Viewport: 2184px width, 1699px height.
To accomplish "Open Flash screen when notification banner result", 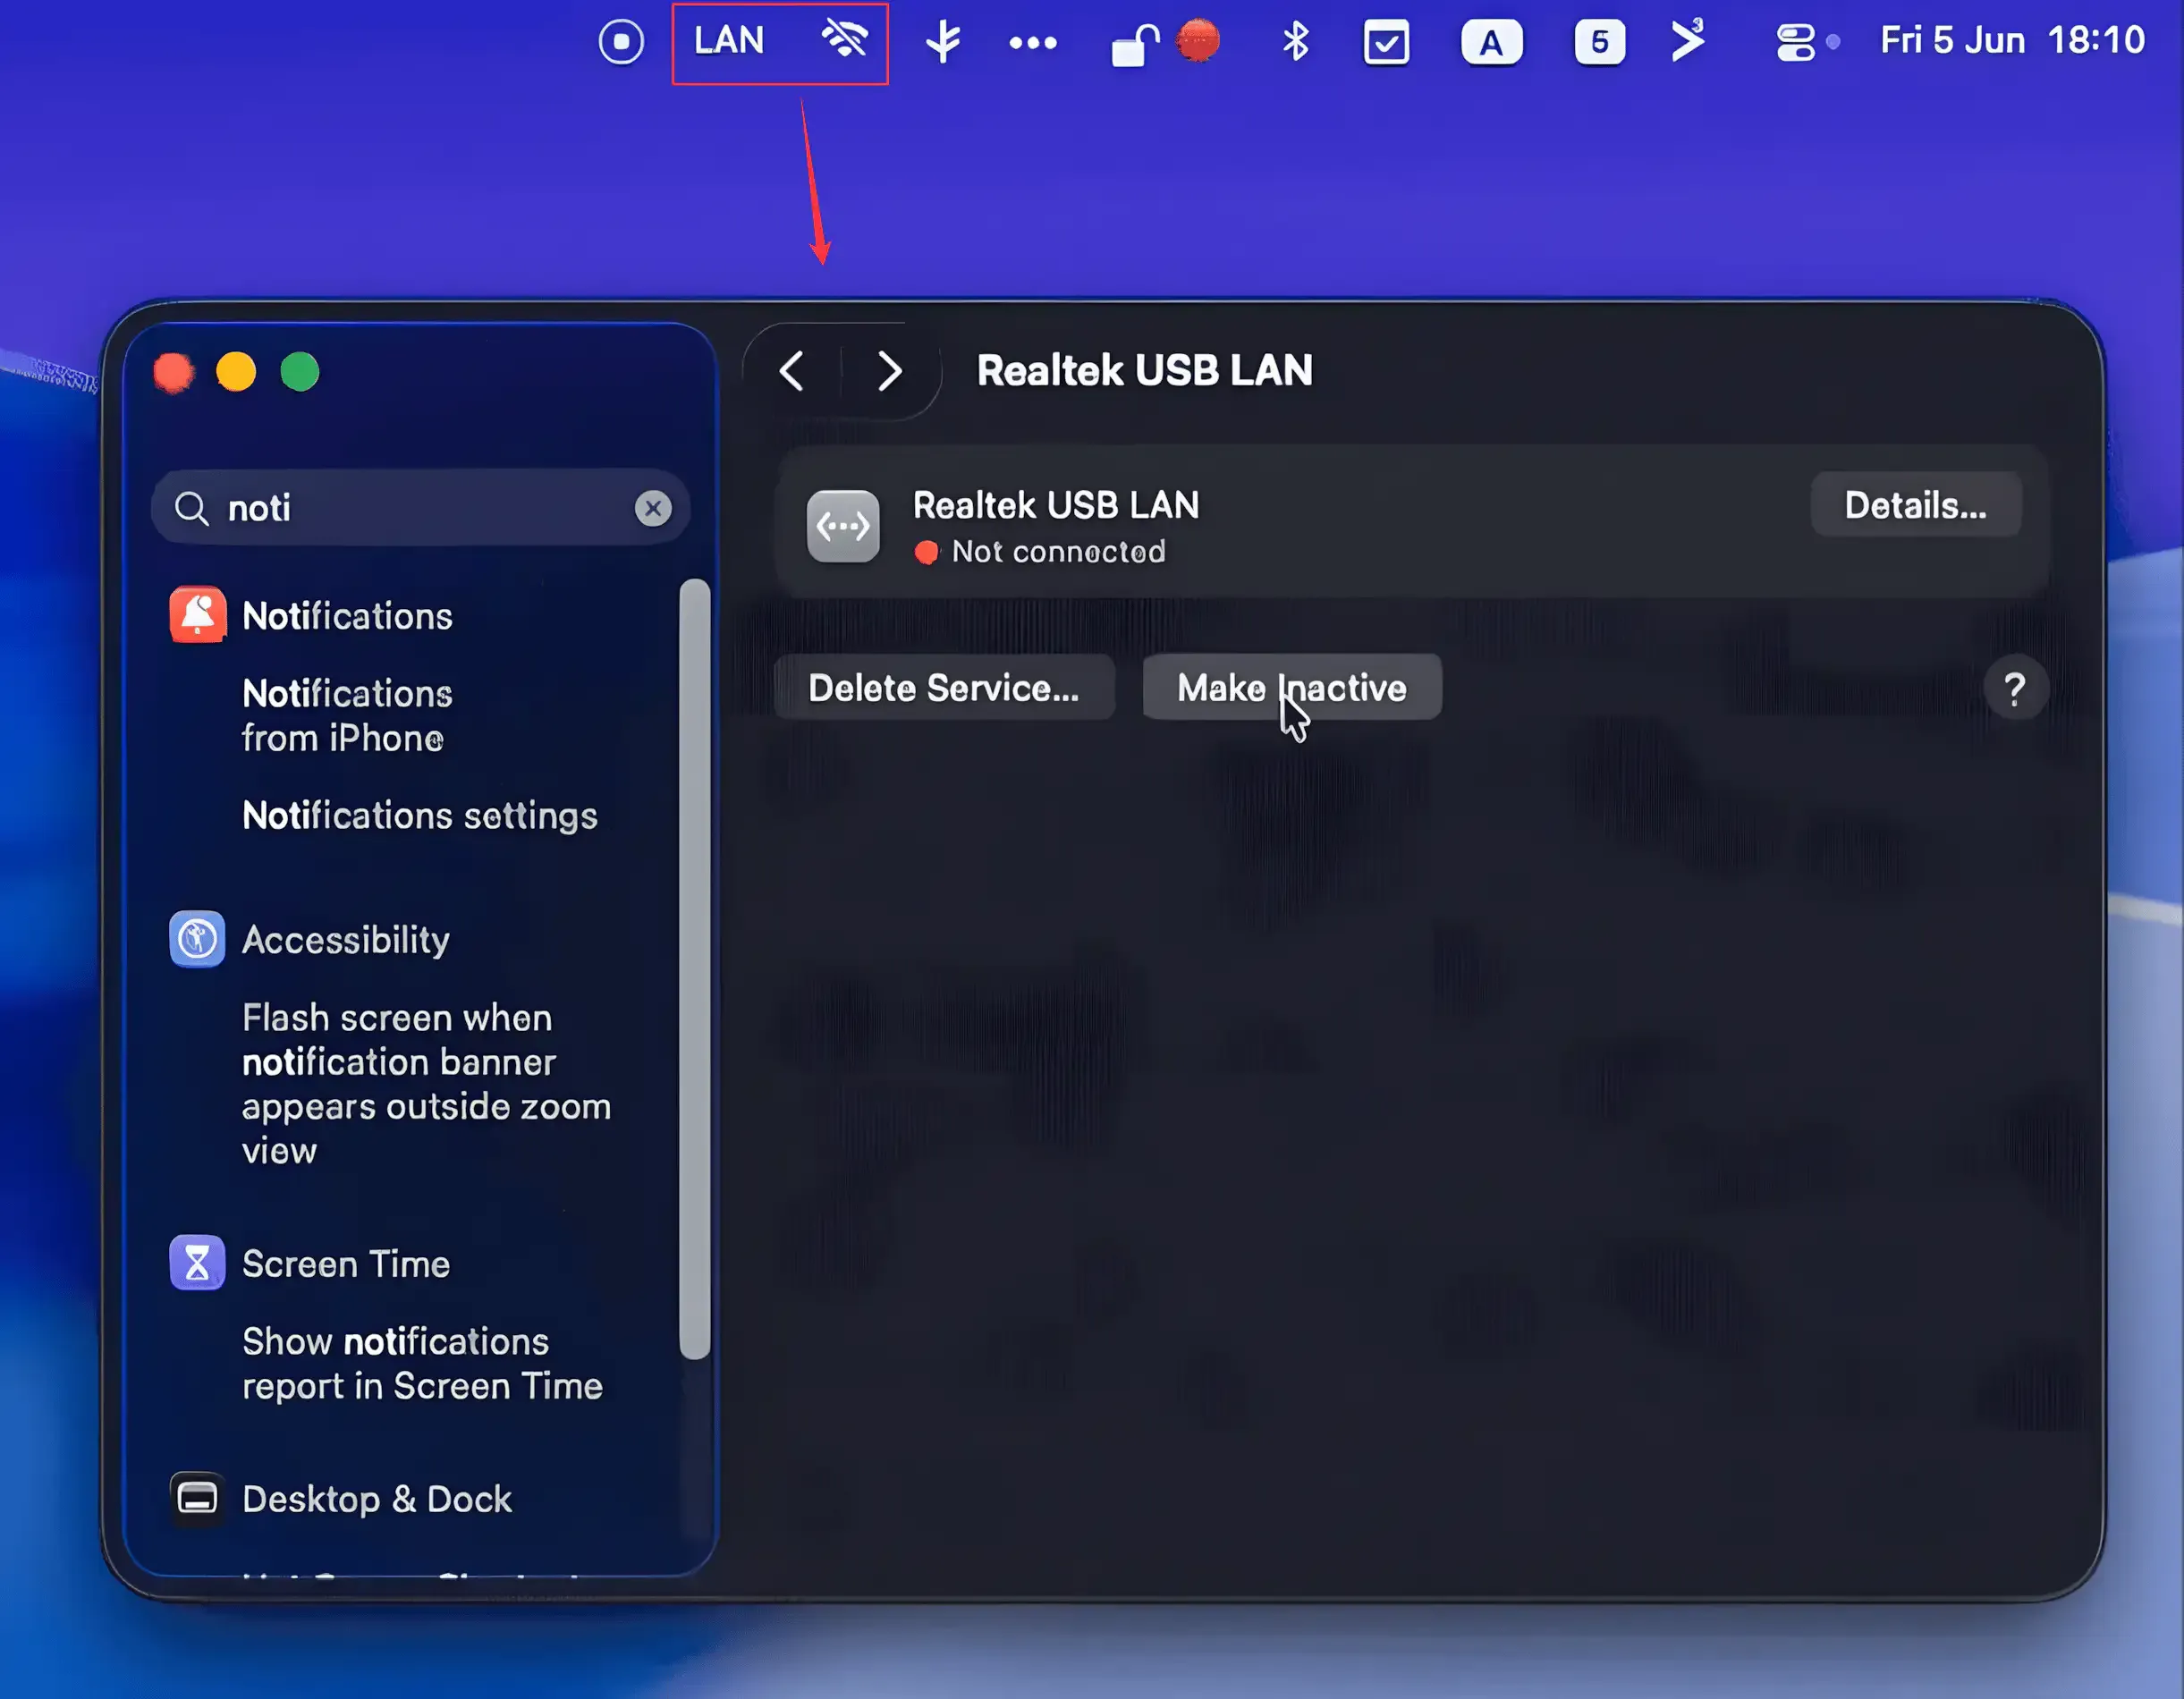I will (427, 1084).
